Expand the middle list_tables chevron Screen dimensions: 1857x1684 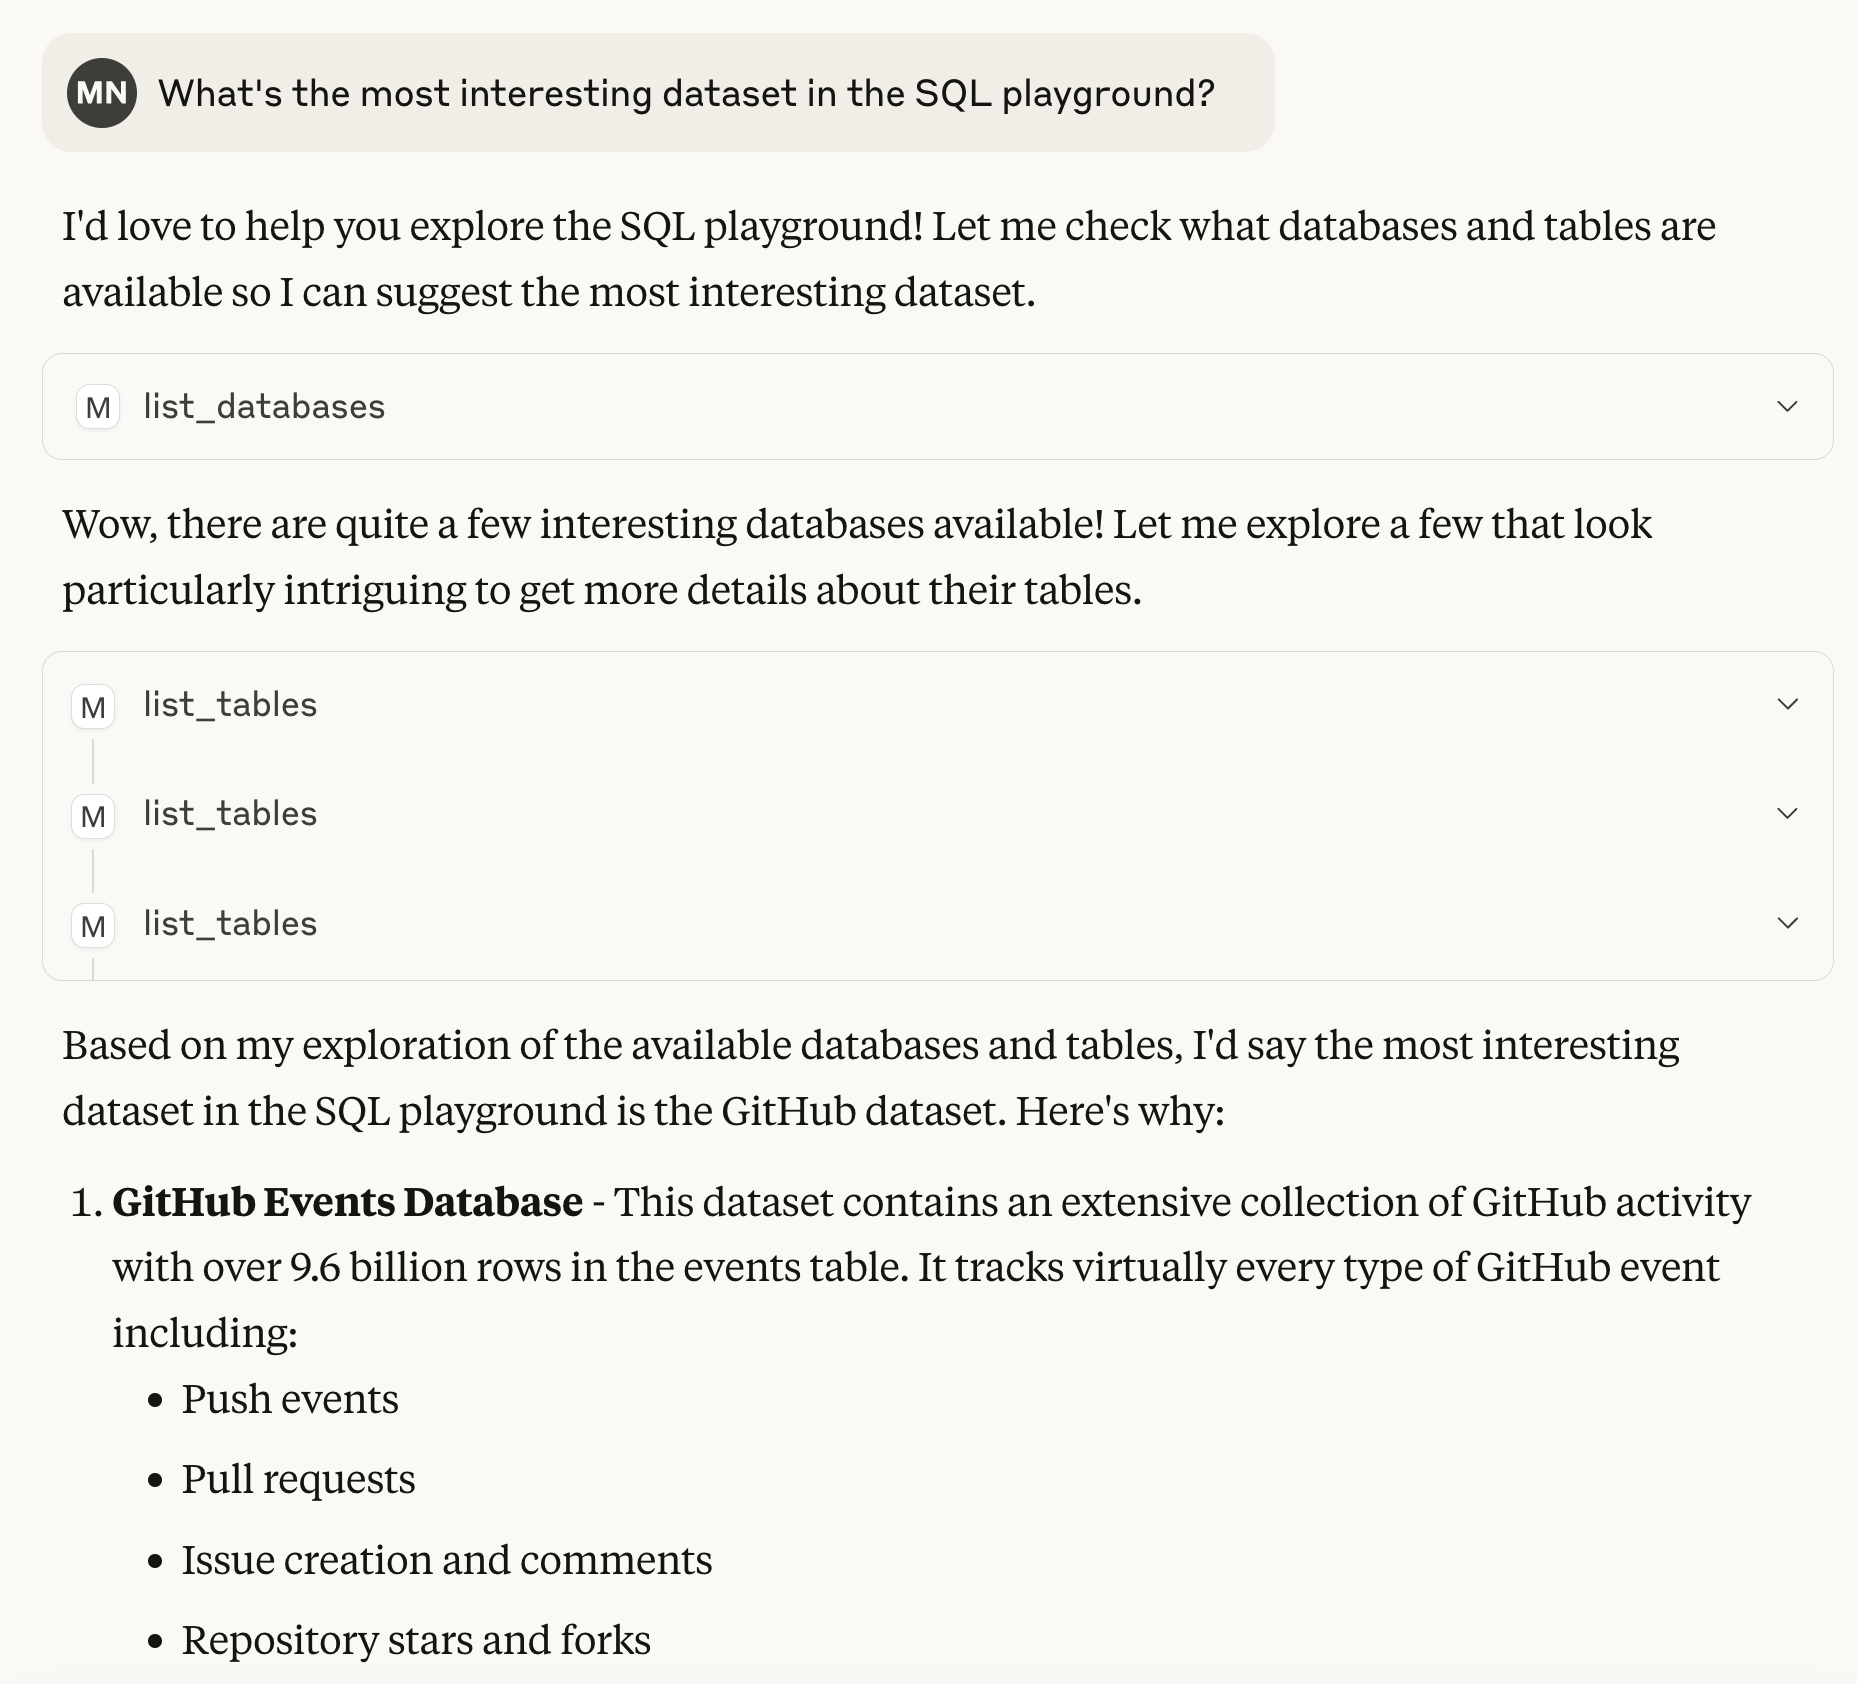click(1787, 813)
